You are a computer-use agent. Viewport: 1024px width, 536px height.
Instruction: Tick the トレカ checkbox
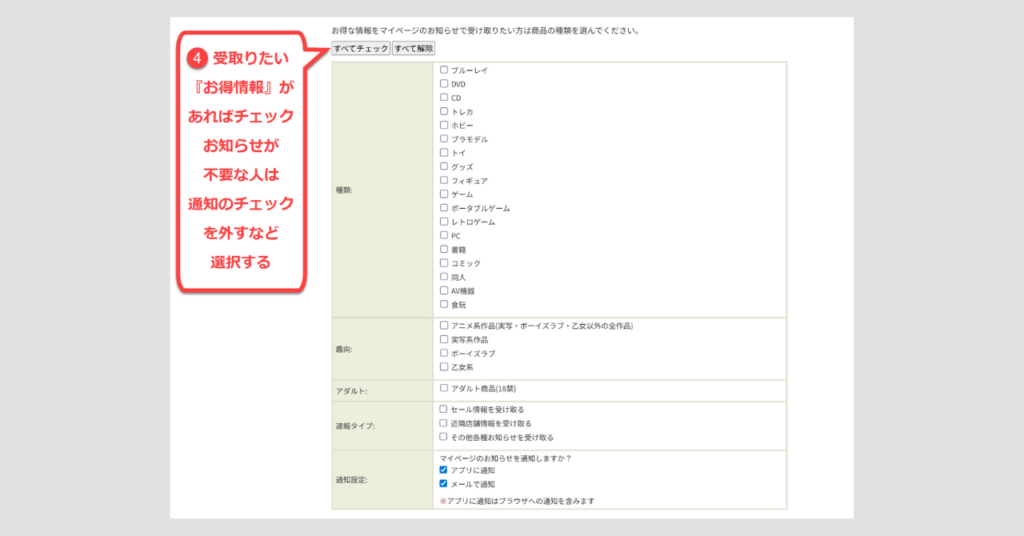click(x=444, y=112)
